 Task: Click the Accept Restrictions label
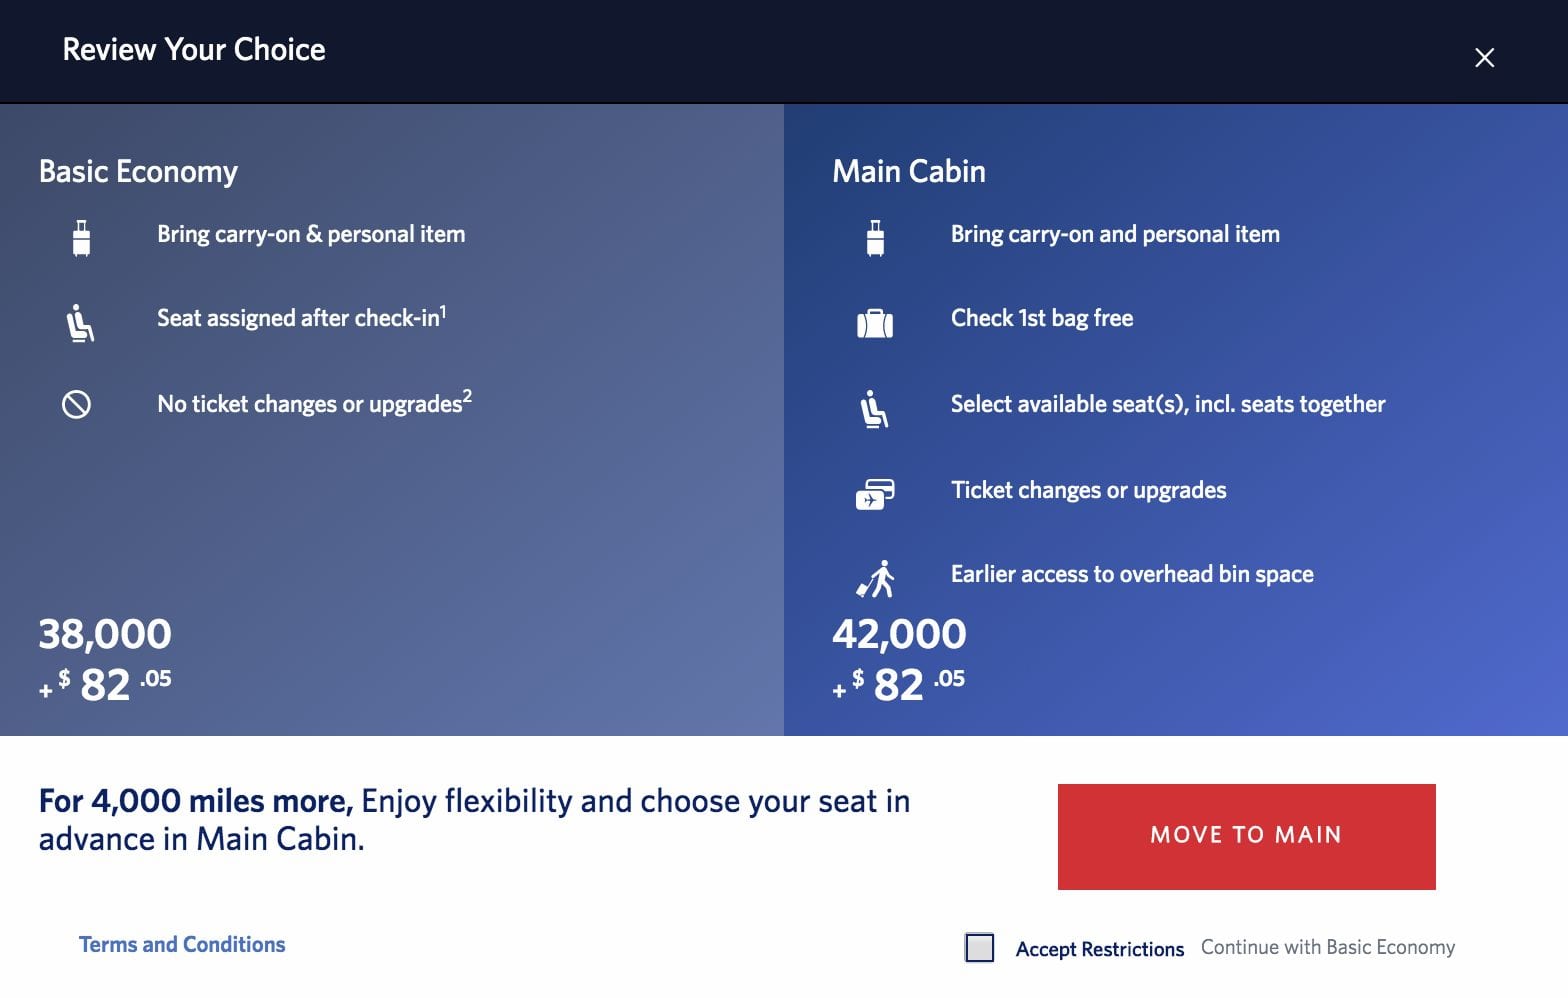(x=1099, y=949)
